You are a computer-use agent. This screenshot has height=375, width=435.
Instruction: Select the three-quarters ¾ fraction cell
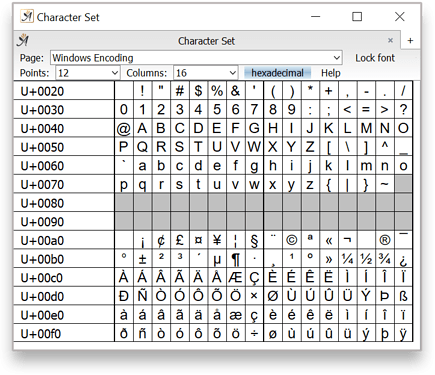pos(385,259)
